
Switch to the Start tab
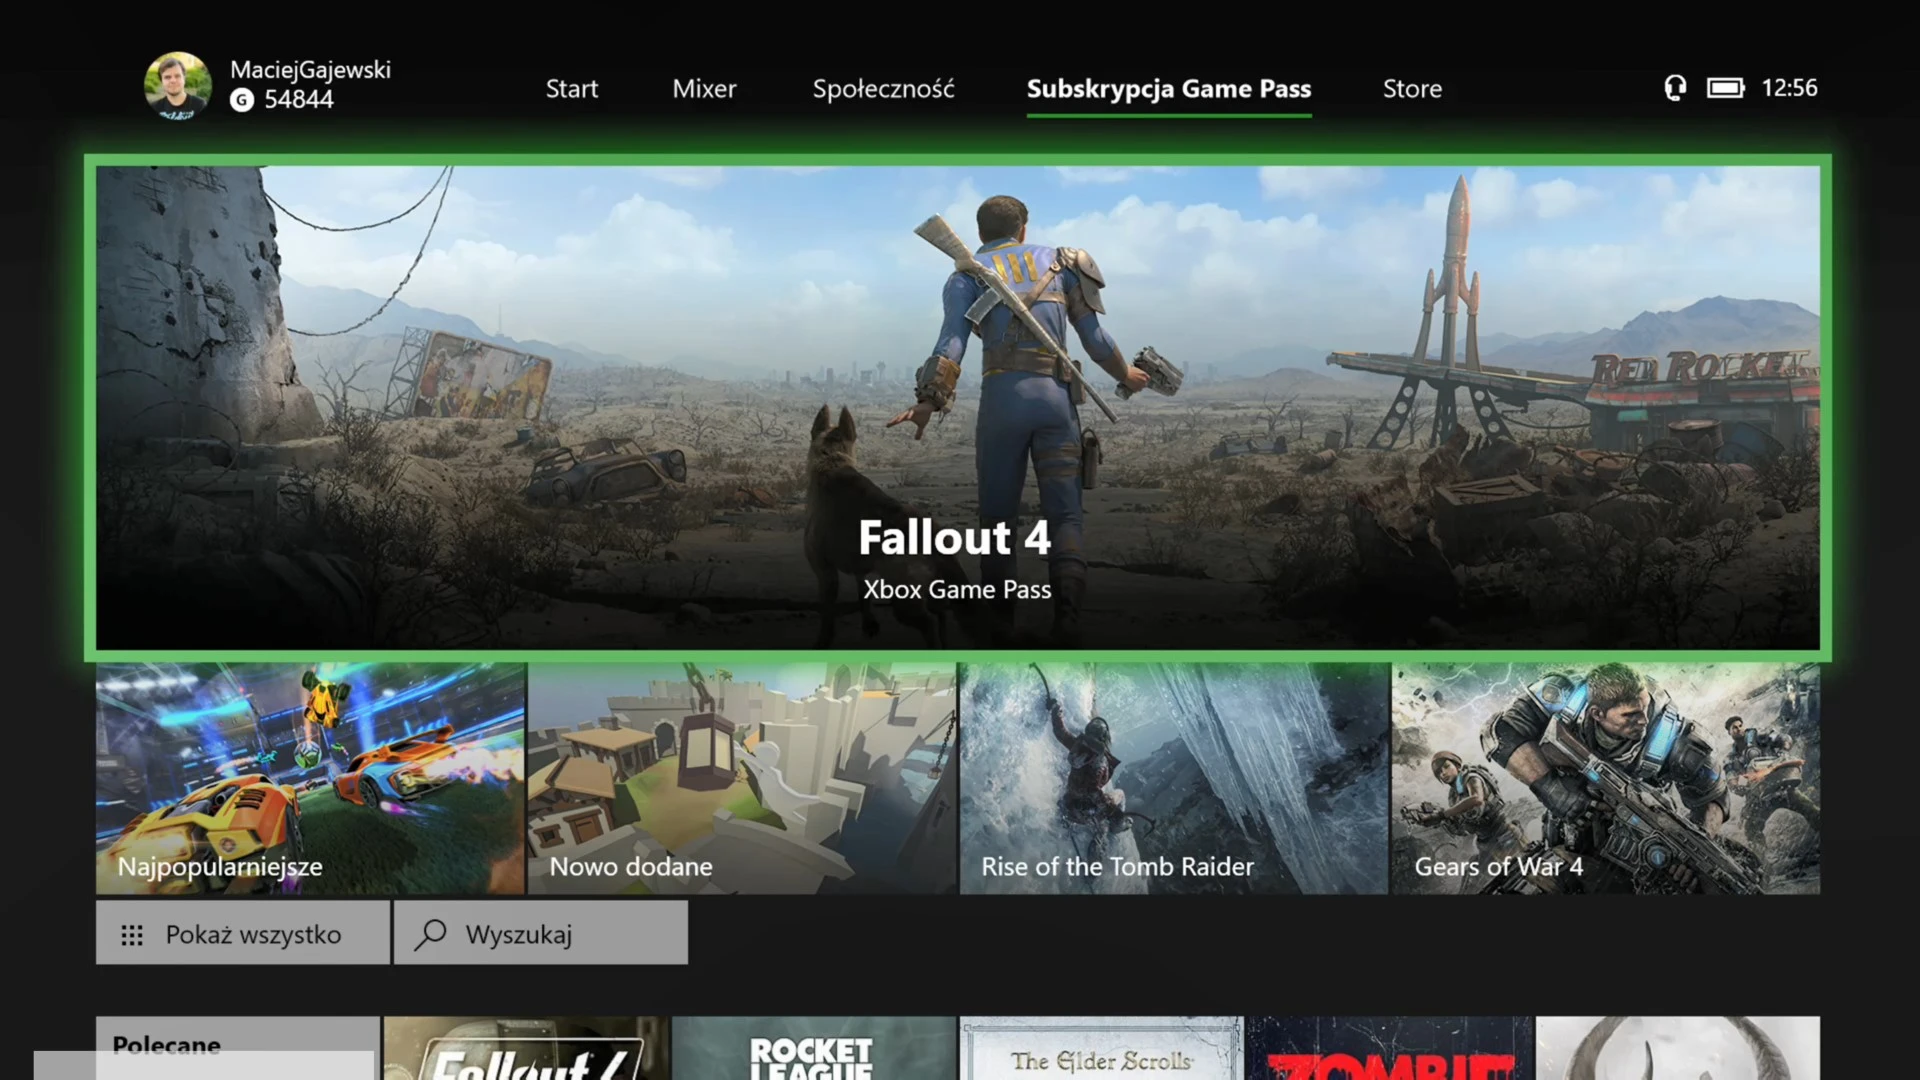click(x=571, y=89)
